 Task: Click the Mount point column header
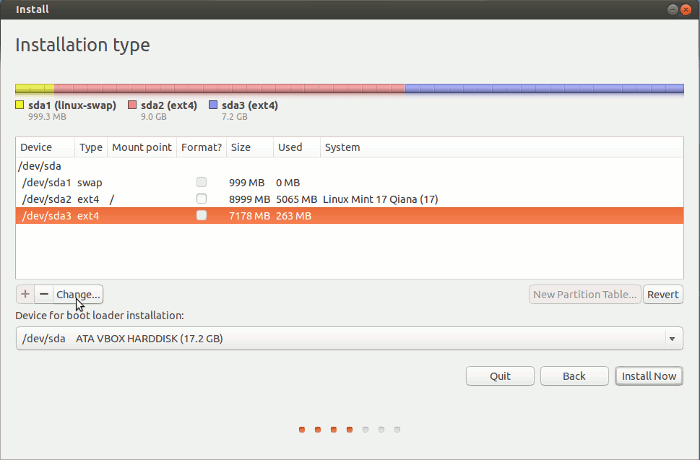pos(141,147)
